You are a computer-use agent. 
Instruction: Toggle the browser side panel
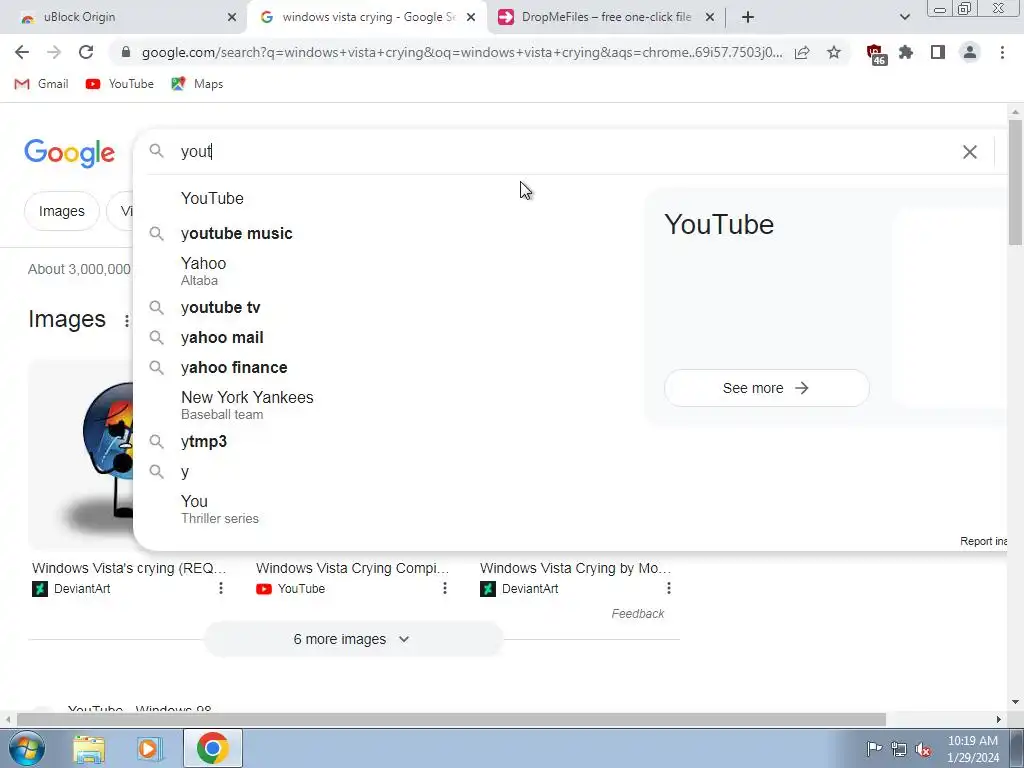coord(938,52)
